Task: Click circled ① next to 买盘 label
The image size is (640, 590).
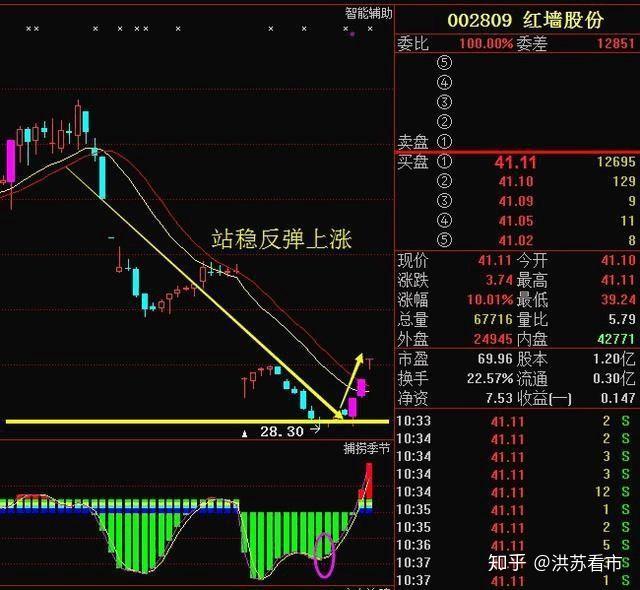Action: click(444, 162)
